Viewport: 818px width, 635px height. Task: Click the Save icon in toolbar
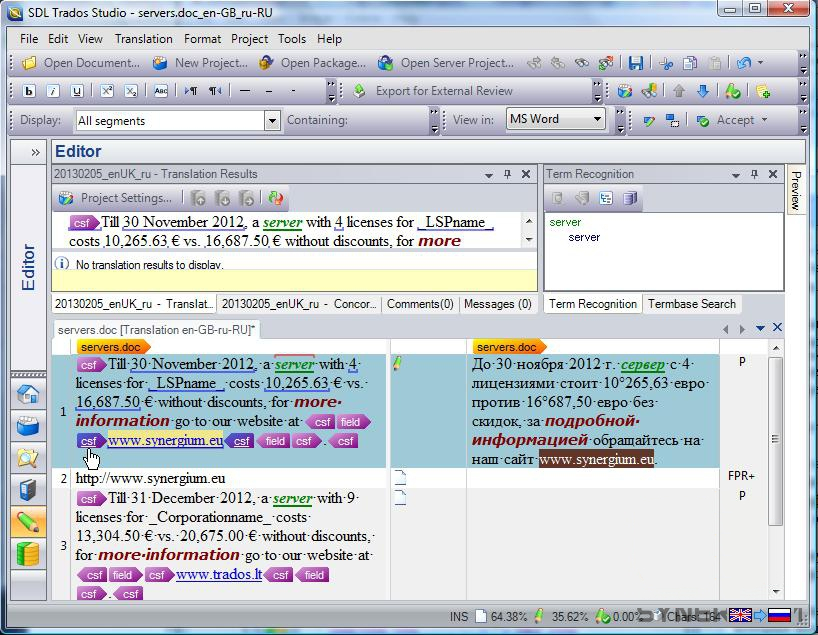tap(635, 63)
